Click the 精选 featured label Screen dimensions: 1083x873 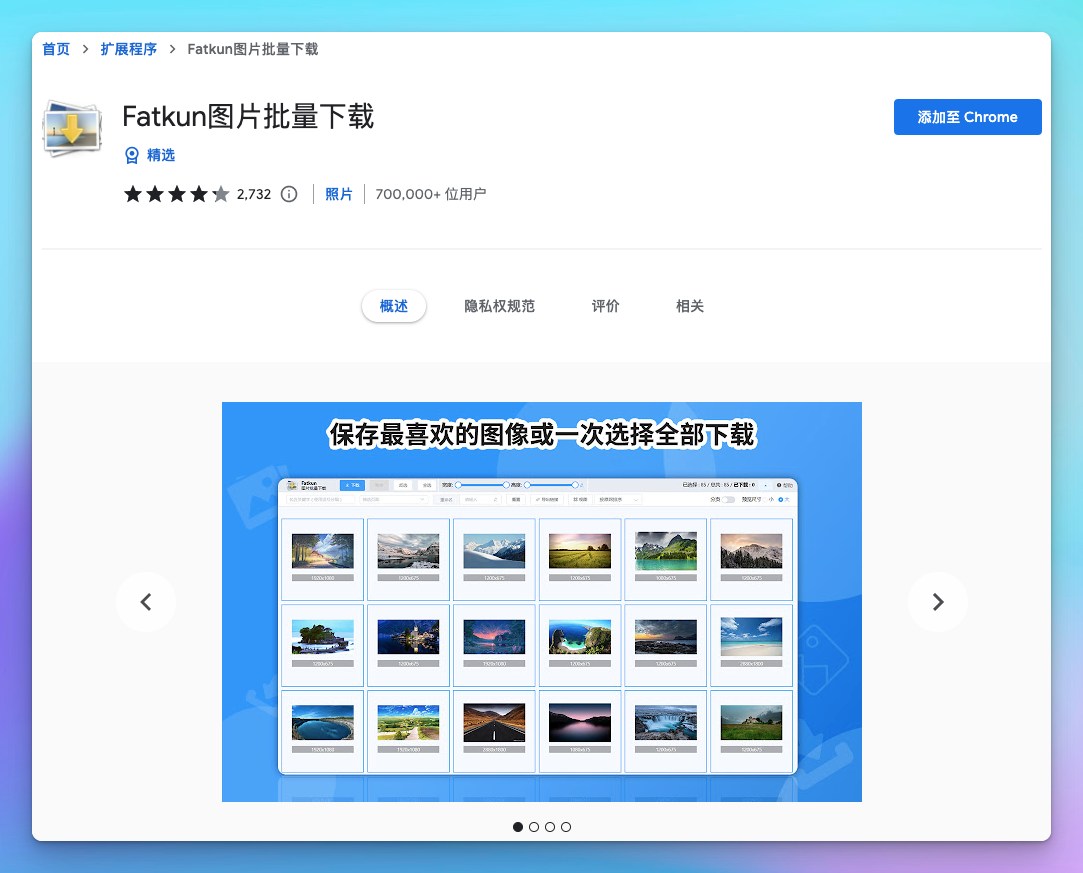click(x=161, y=155)
